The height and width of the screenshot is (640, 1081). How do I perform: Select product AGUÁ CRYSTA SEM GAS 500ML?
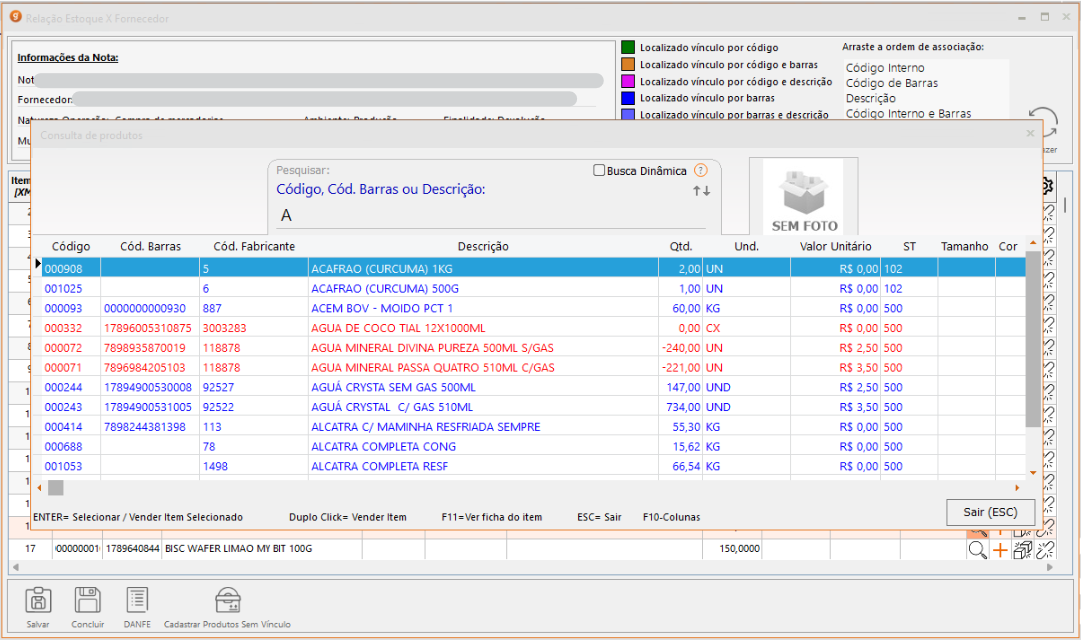(534, 388)
